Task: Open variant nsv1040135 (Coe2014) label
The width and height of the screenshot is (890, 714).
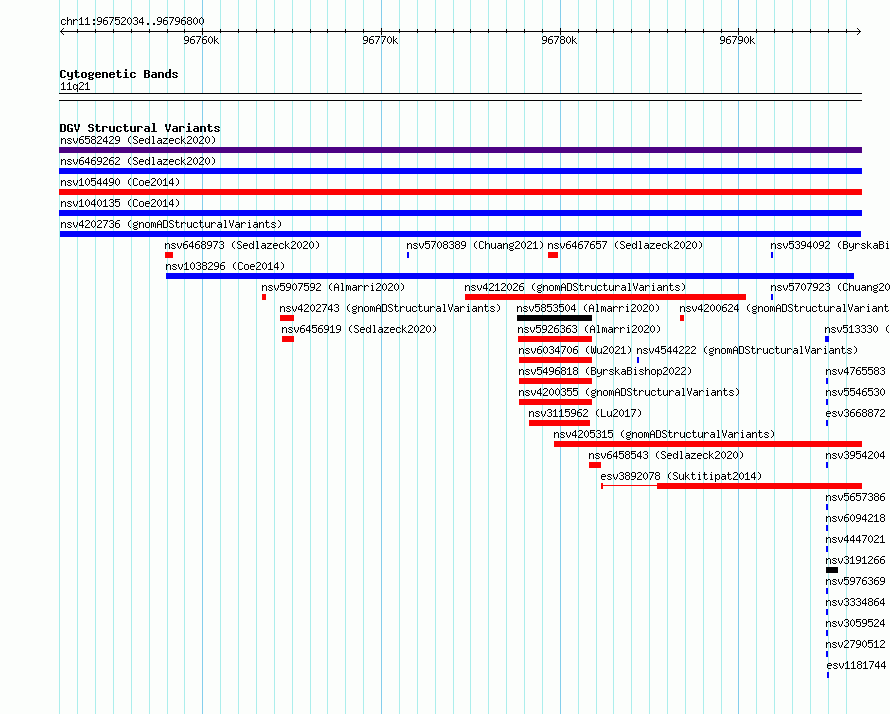Action: coord(120,203)
